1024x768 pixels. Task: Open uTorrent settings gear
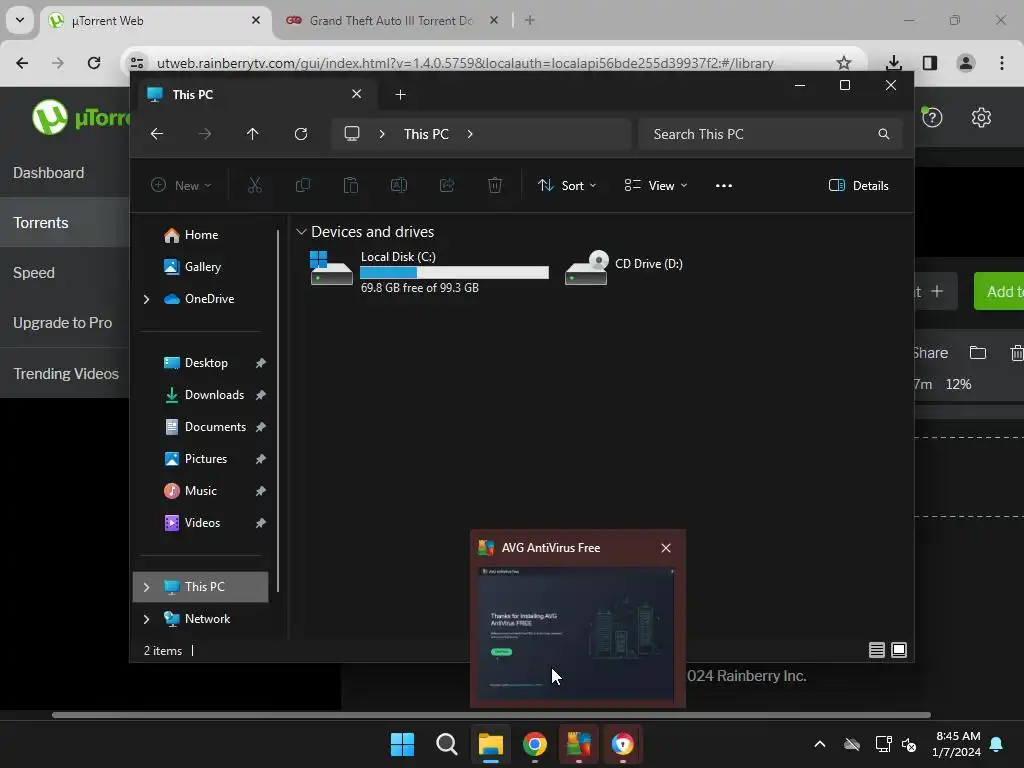coord(981,118)
